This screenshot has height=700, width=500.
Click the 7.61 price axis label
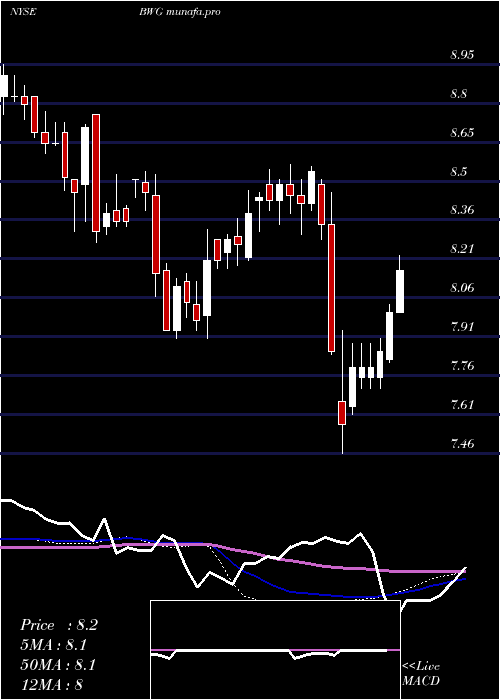pos(462,404)
